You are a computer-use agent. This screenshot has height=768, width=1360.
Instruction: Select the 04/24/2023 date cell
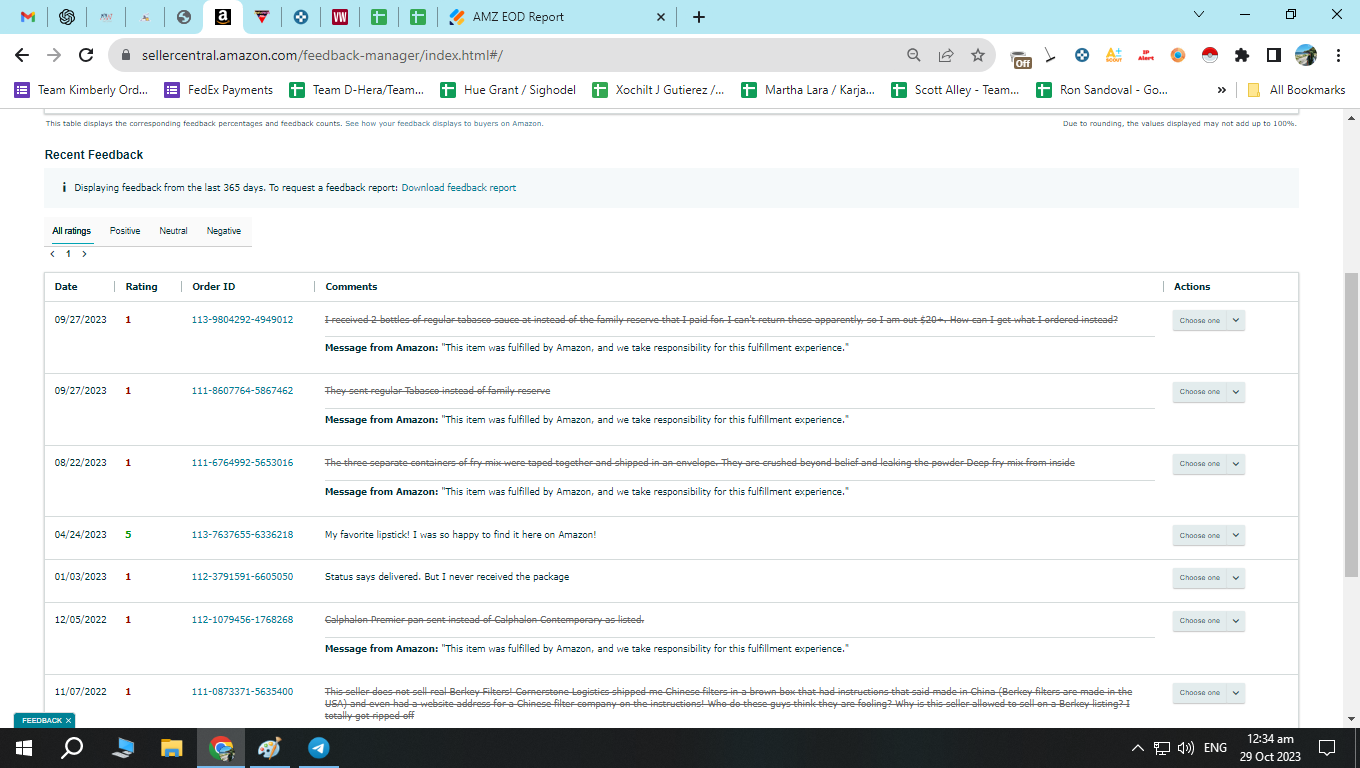(x=80, y=535)
